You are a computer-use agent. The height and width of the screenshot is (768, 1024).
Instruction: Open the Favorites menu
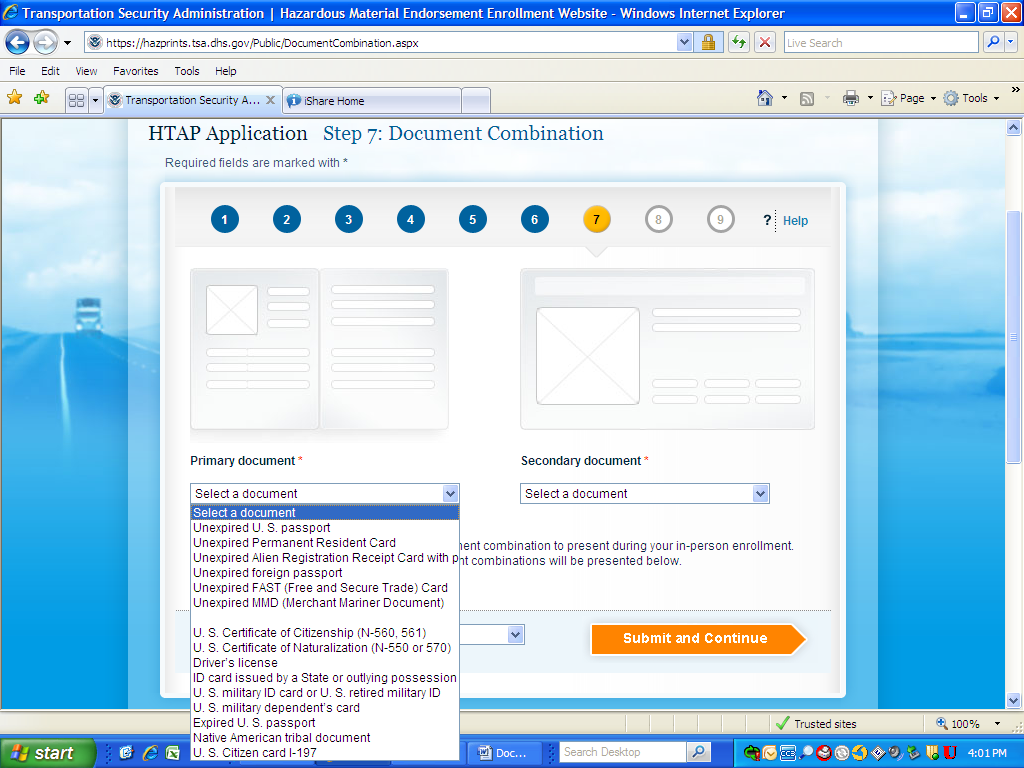136,71
